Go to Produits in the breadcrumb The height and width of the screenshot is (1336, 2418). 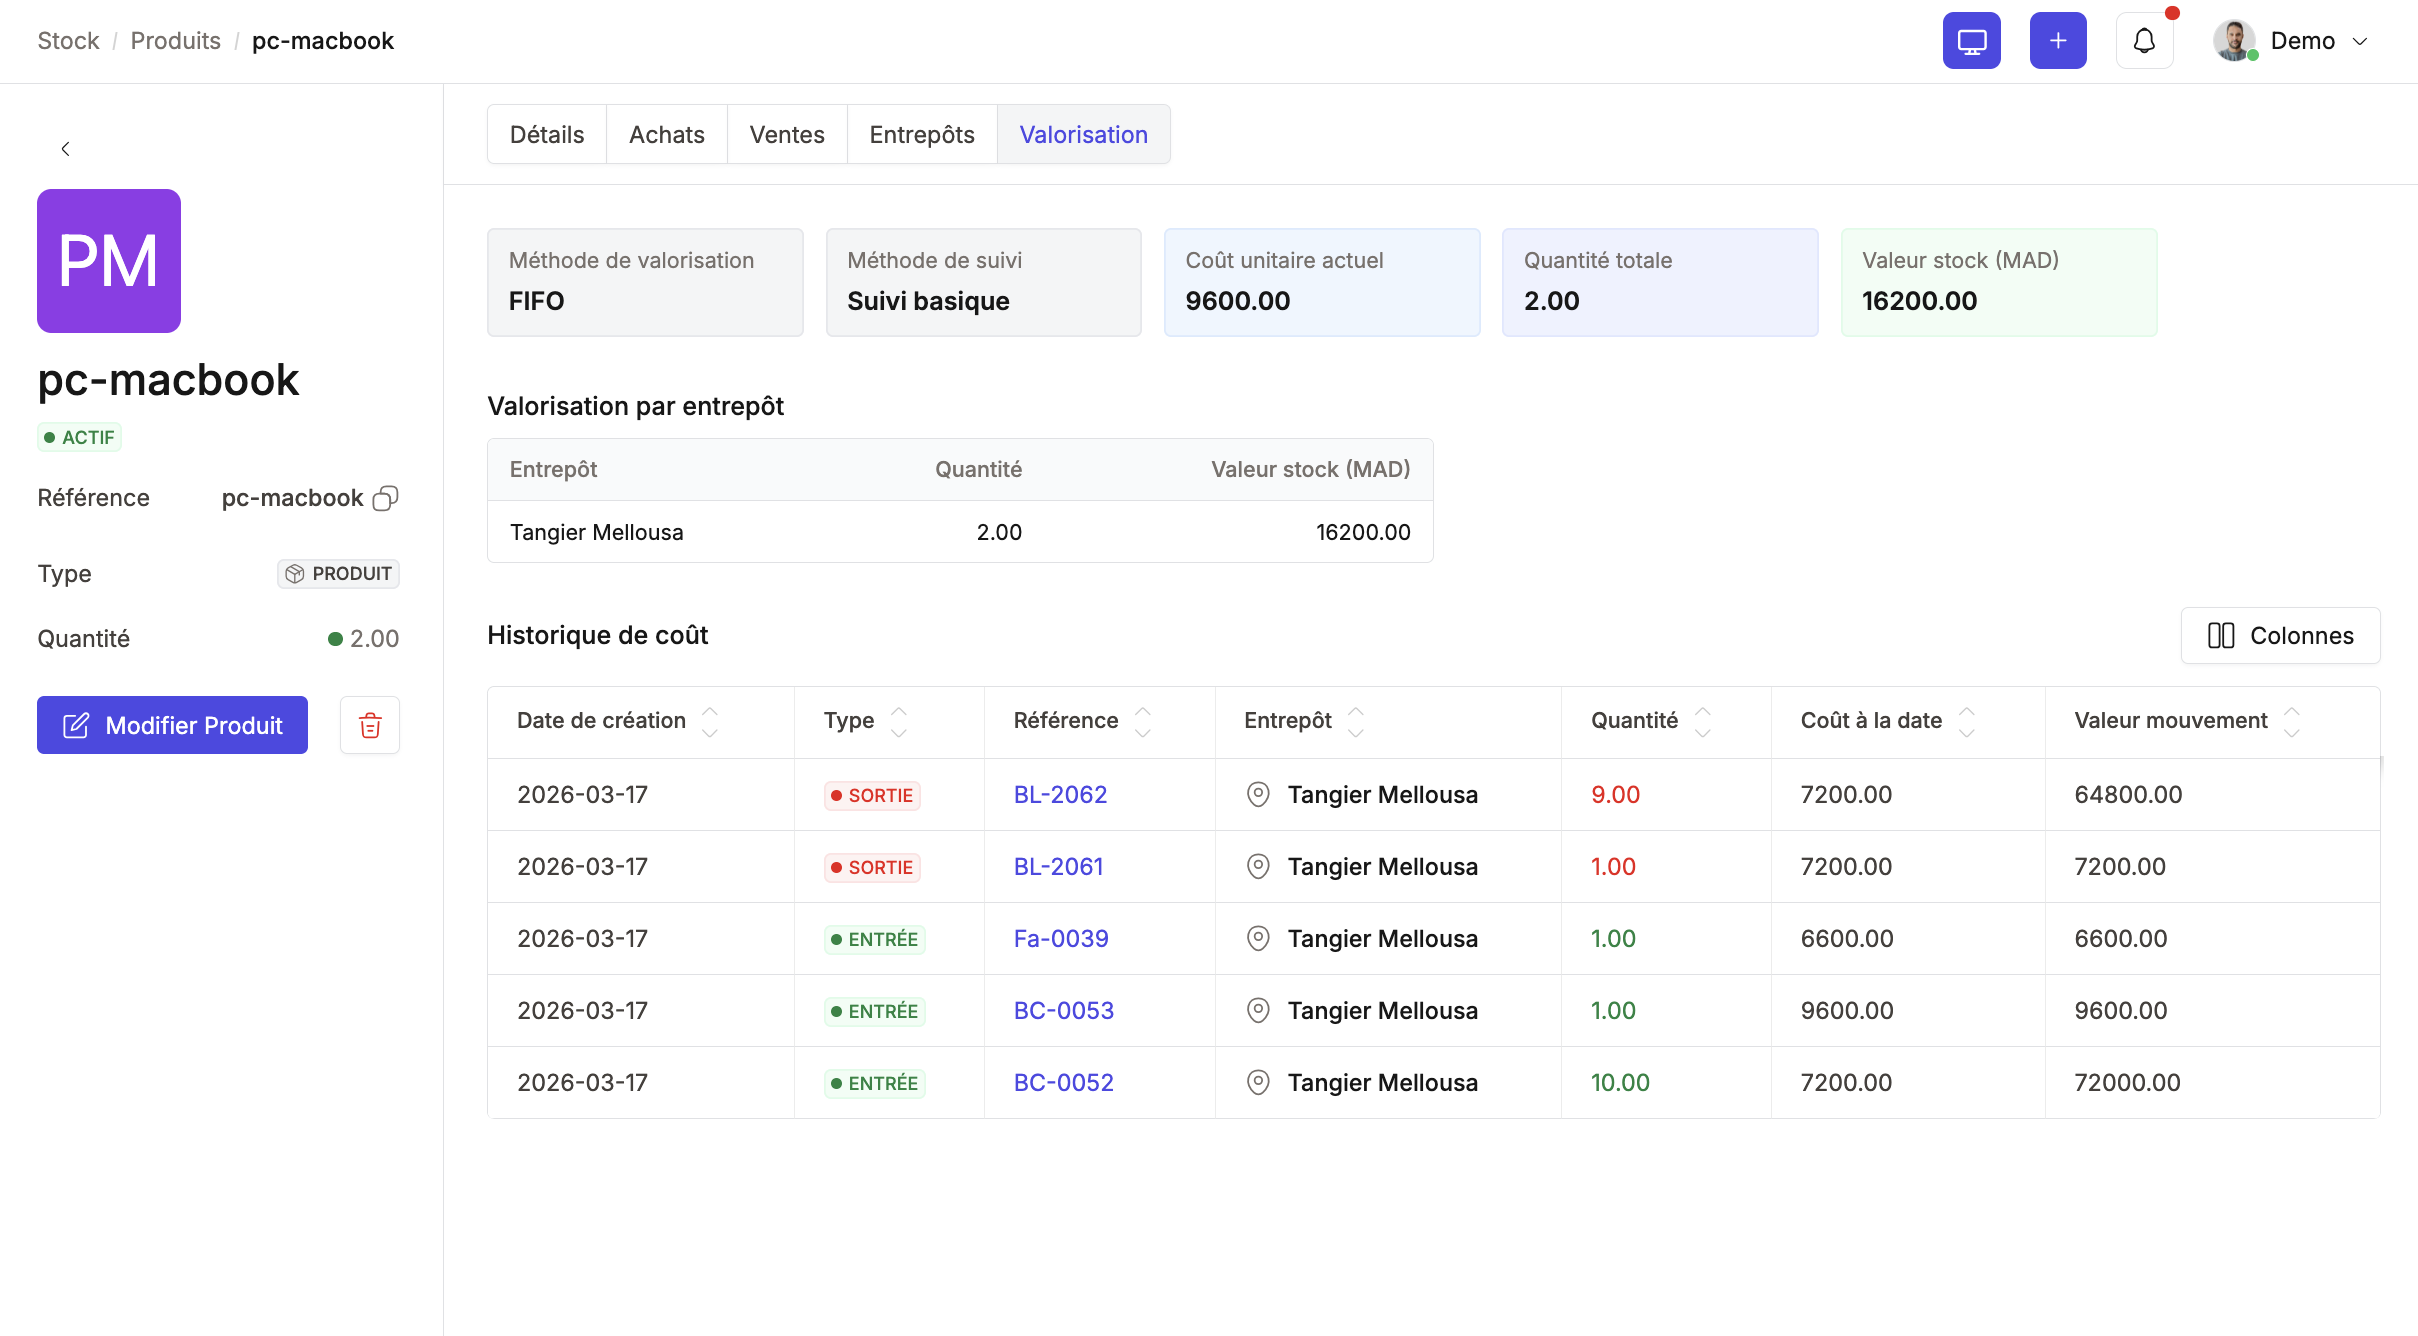tap(176, 41)
